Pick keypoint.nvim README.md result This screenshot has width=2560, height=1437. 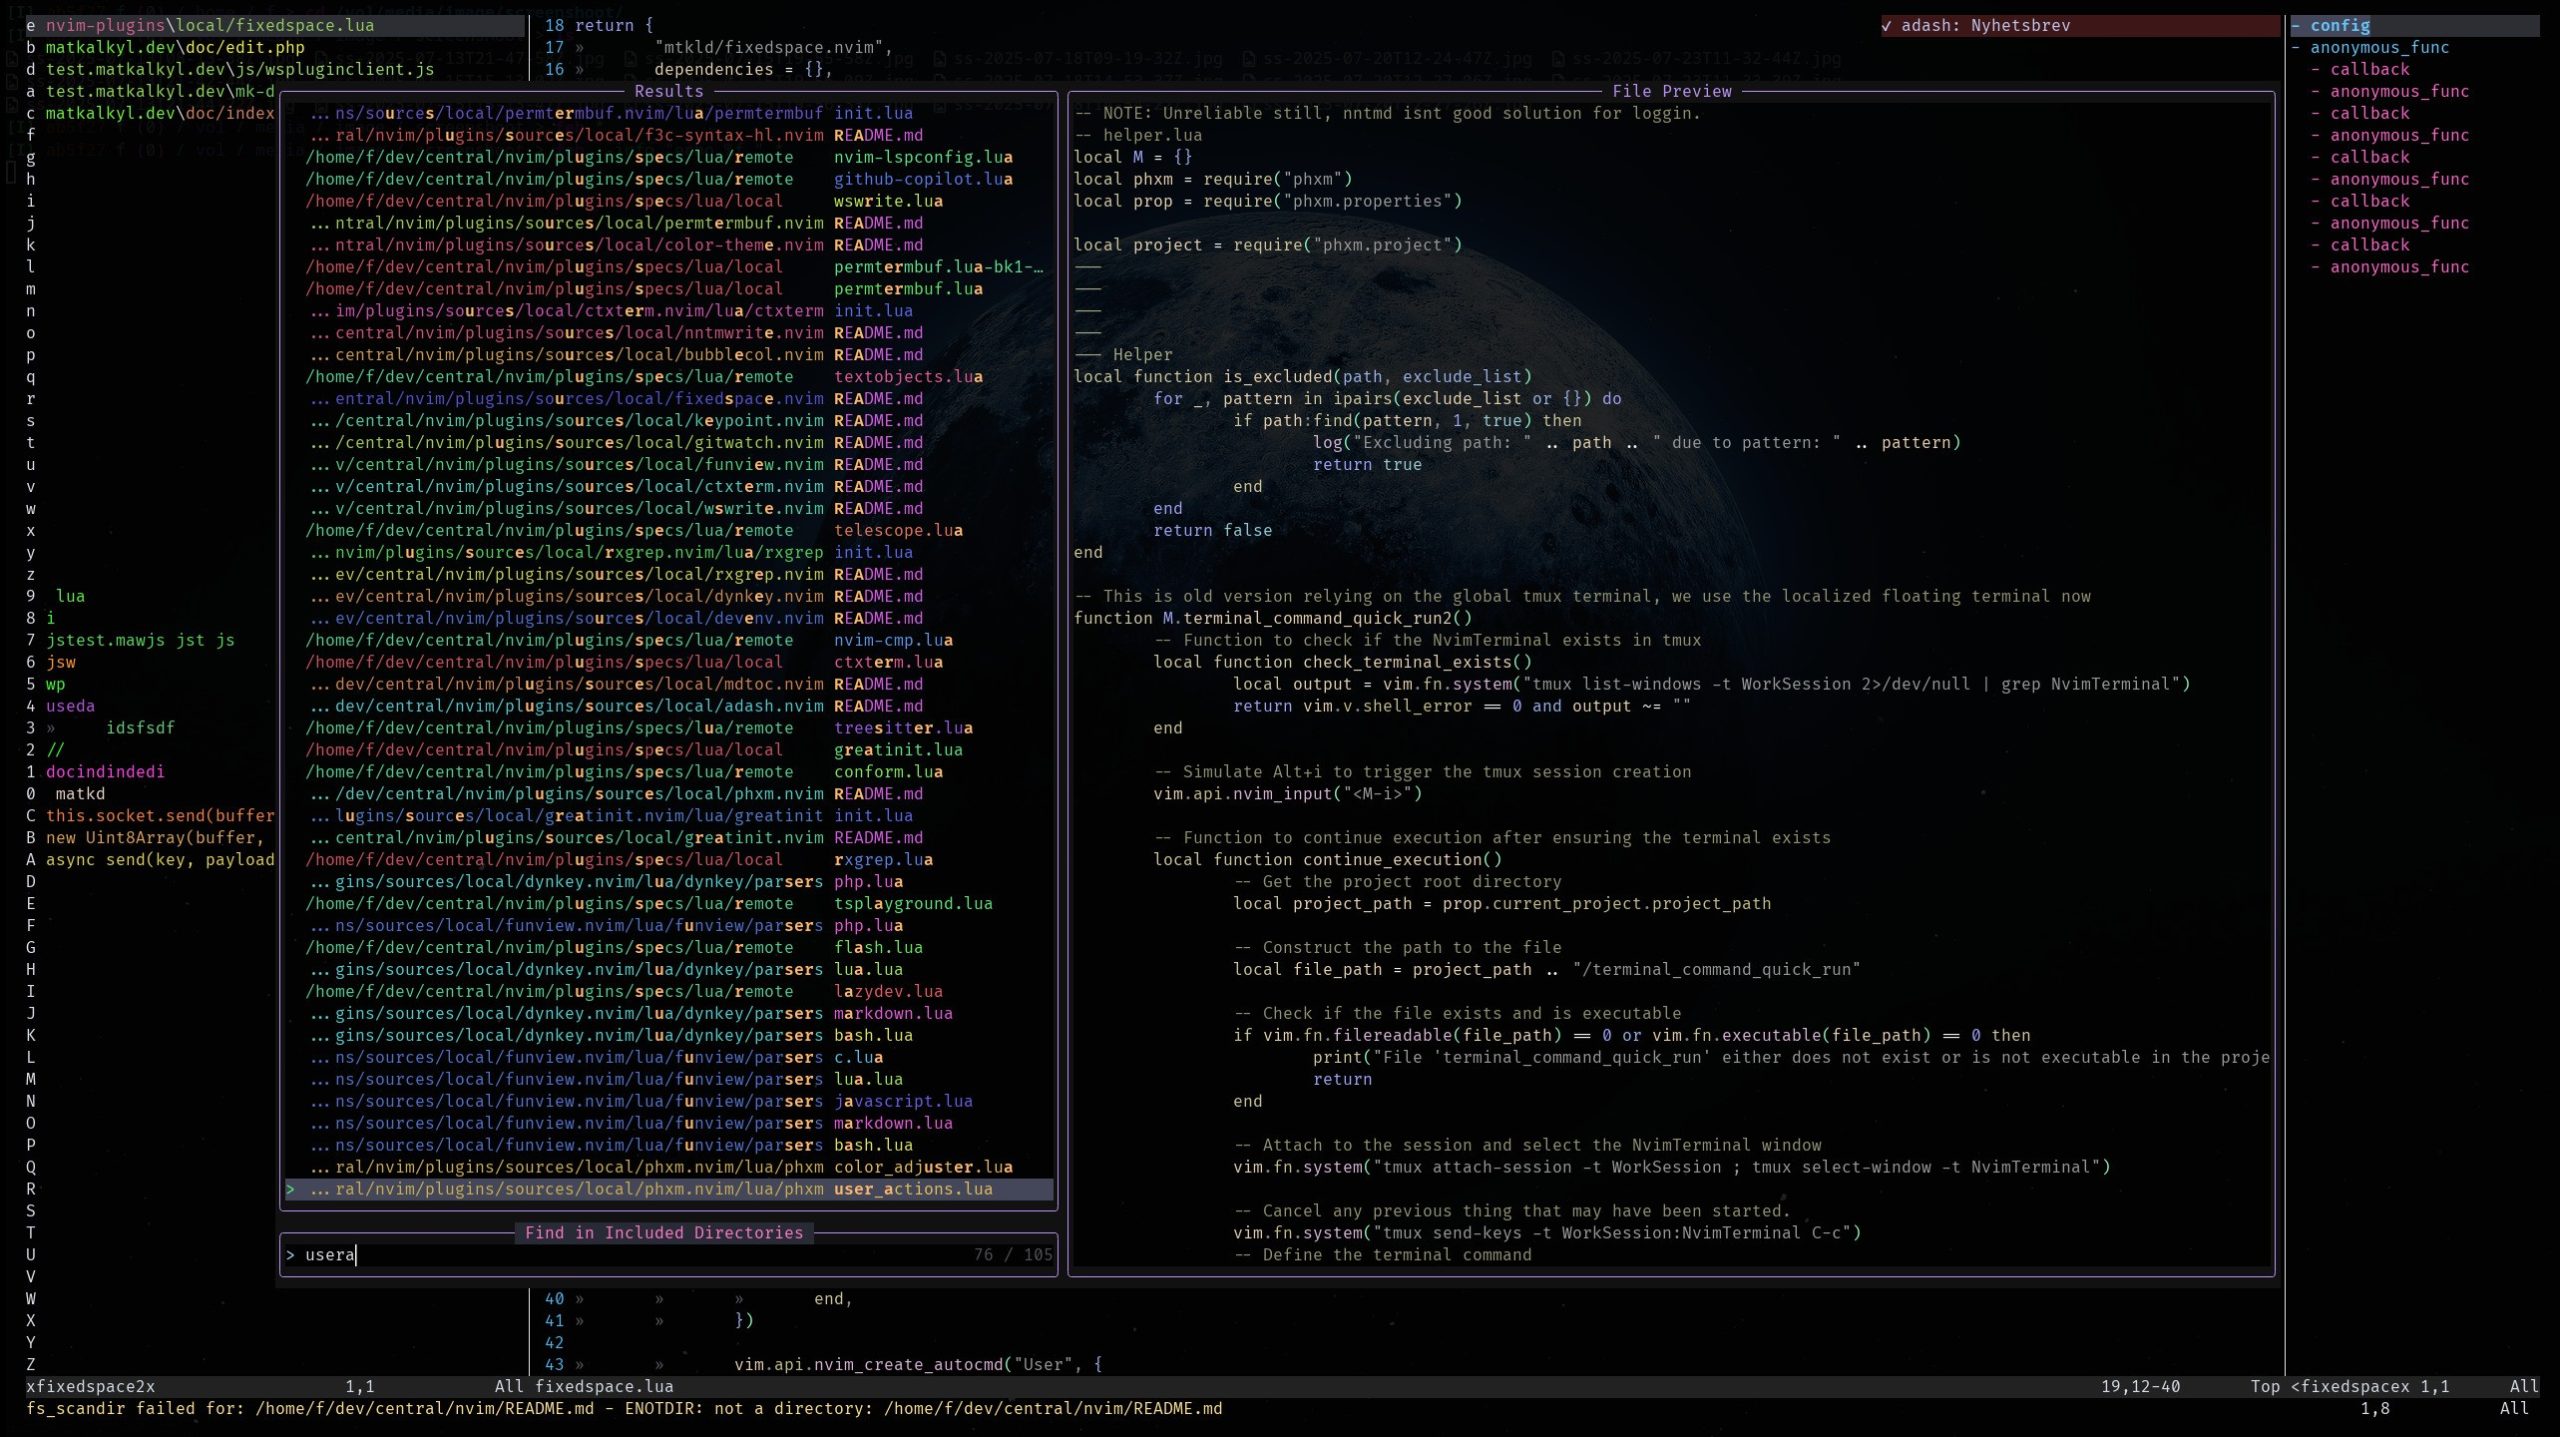668,421
